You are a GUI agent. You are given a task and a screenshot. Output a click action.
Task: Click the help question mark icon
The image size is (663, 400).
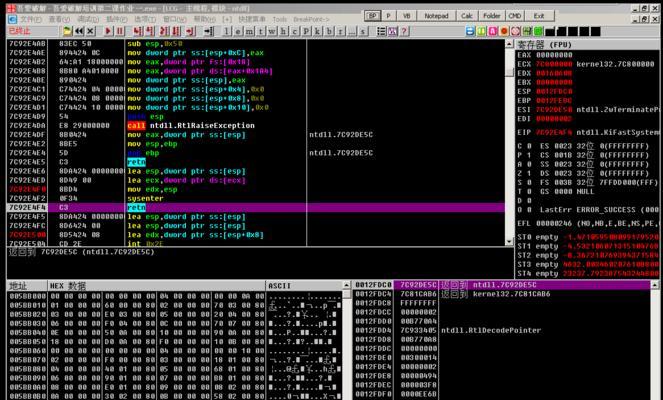[404, 31]
